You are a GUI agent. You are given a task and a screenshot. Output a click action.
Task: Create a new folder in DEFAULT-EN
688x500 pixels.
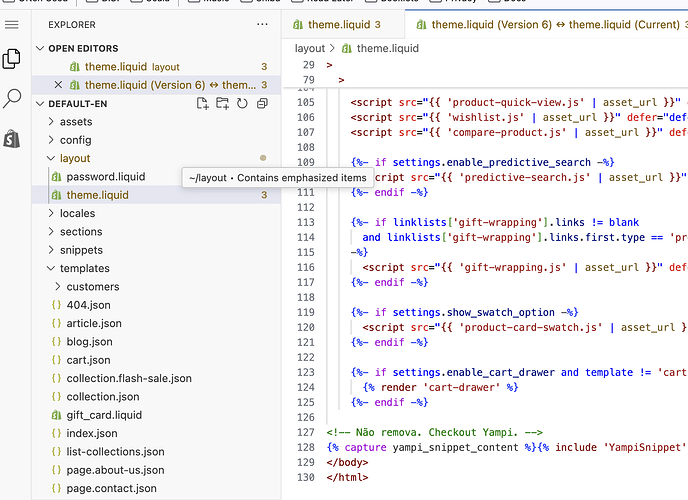pos(222,104)
